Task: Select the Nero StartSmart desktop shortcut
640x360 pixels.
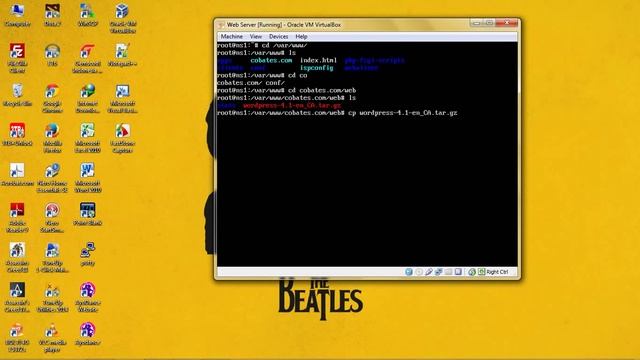Action: click(x=52, y=218)
